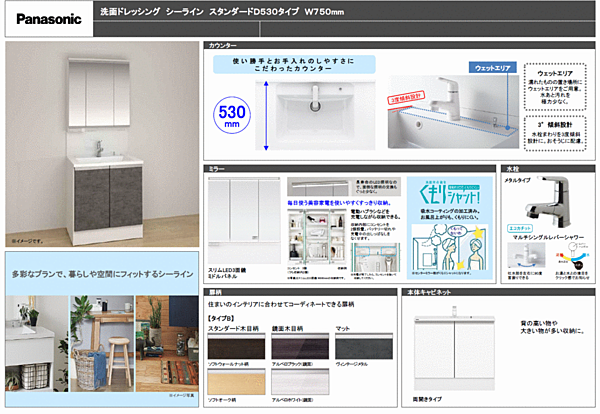The width and height of the screenshot is (600, 414).
Task: Click the マルチシングルレバーシャワー label
Action: click(548, 237)
